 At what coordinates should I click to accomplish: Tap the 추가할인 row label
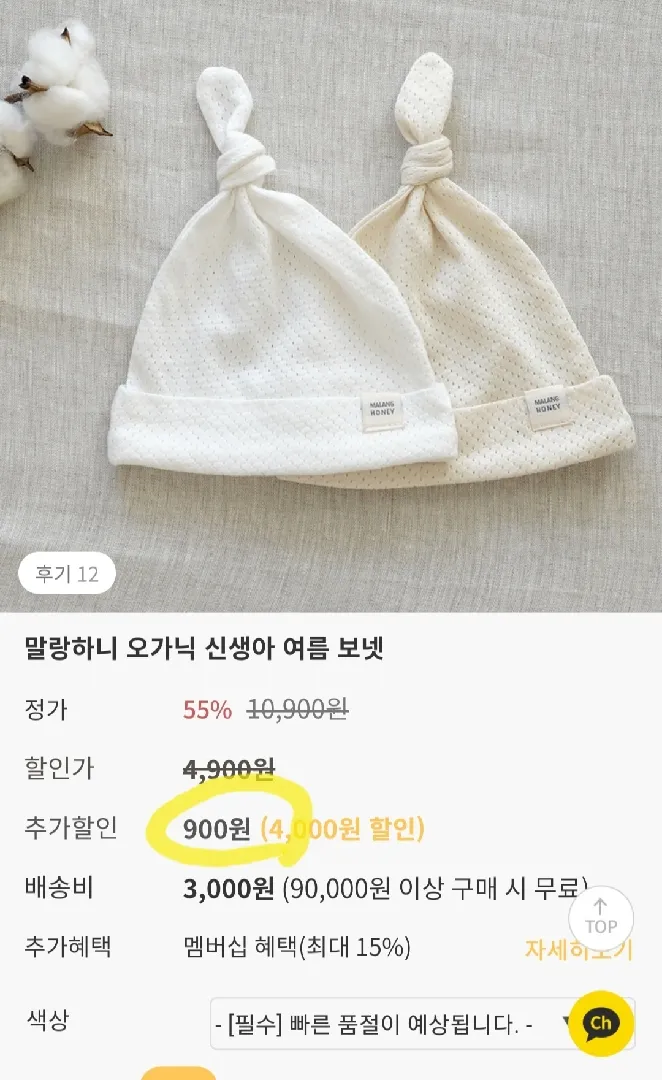[71, 827]
